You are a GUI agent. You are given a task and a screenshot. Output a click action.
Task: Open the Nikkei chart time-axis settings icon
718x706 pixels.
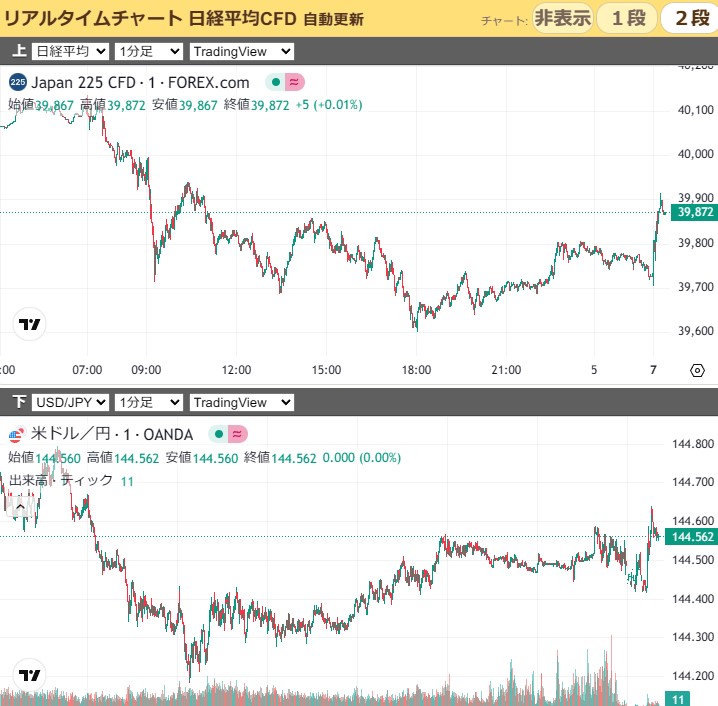(x=697, y=370)
